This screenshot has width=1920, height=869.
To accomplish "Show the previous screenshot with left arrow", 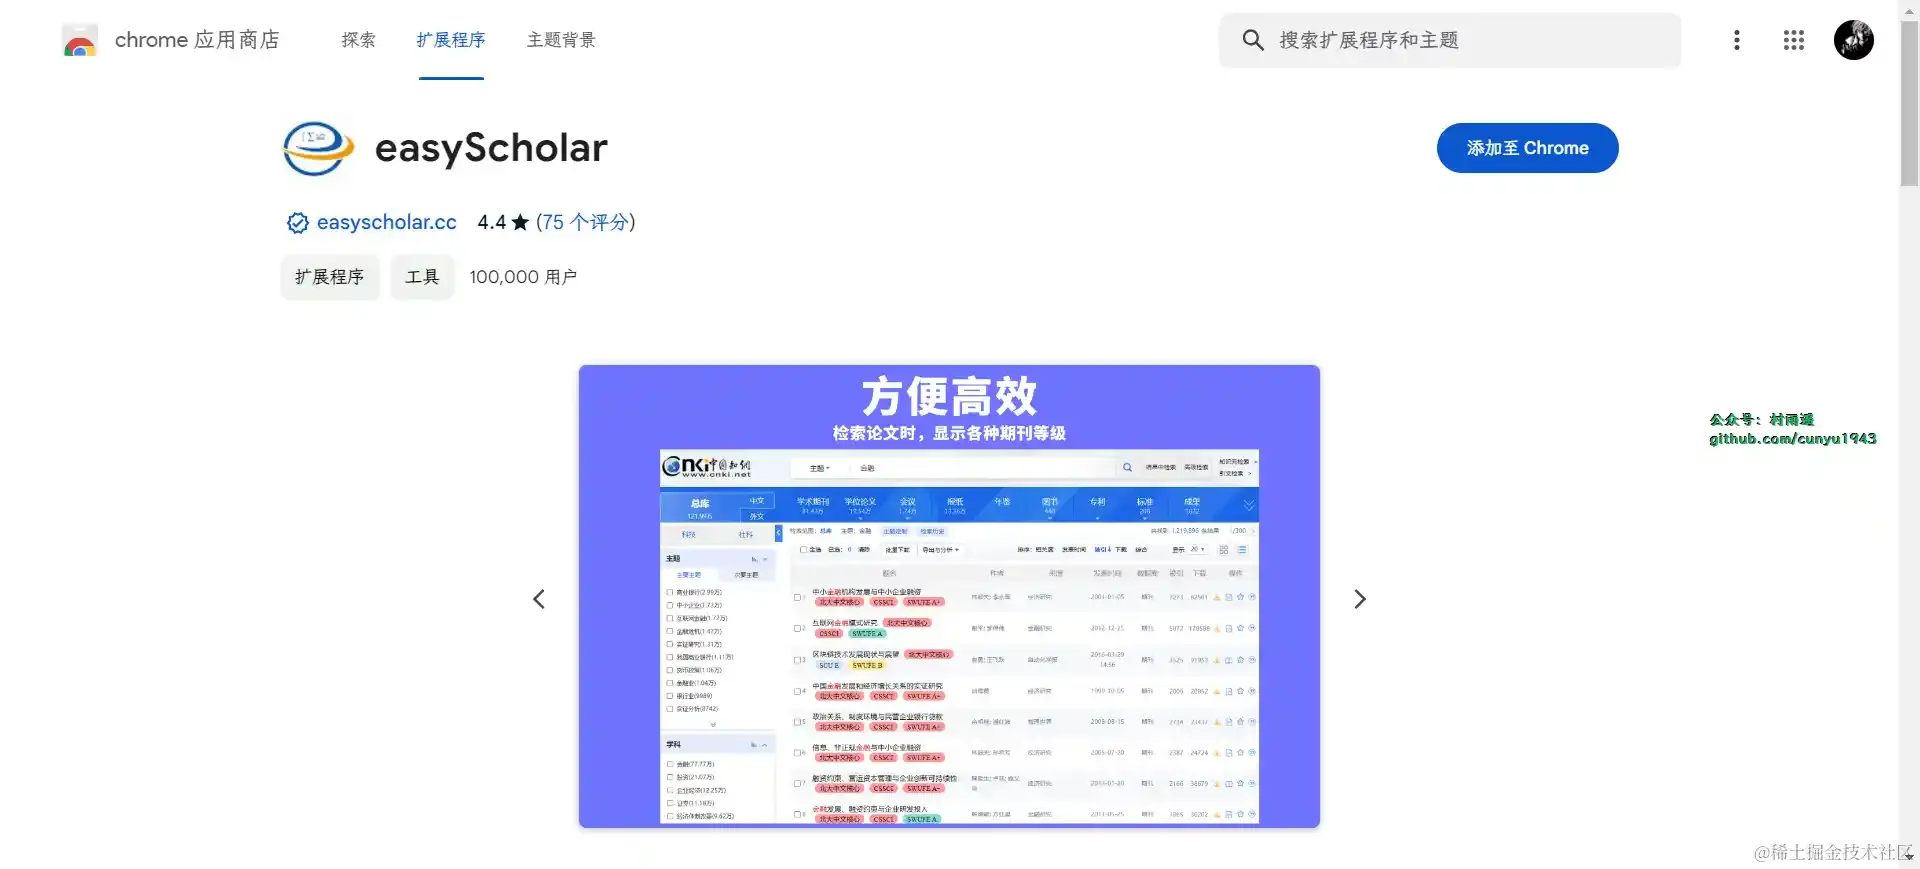I will click(x=539, y=599).
